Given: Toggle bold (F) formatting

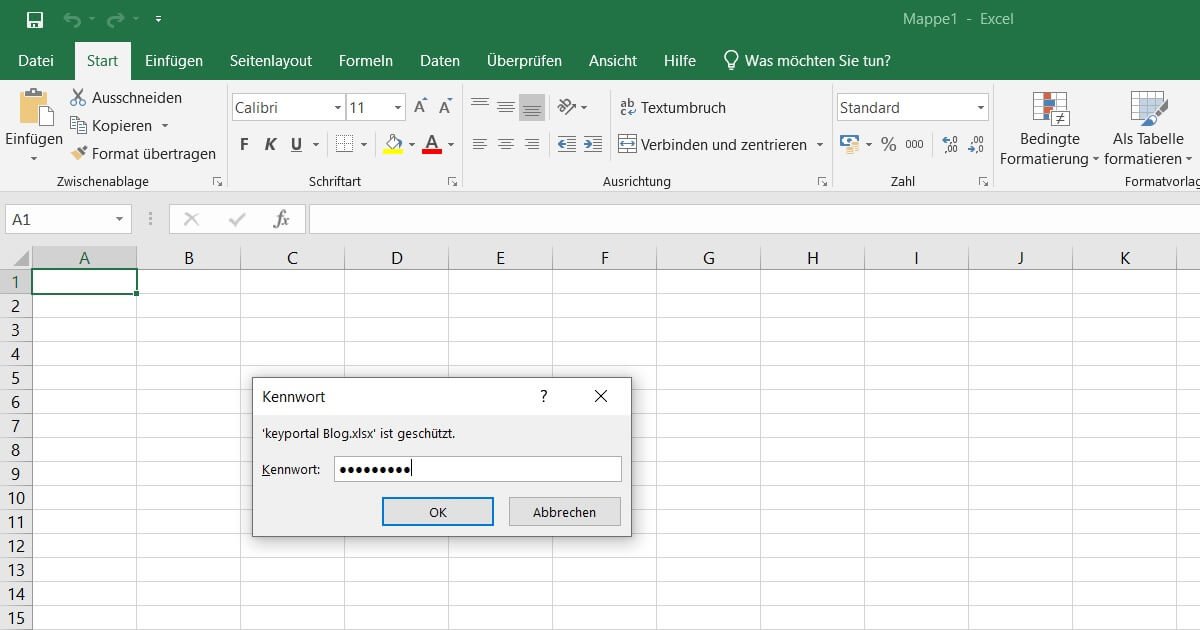Looking at the screenshot, I should [244, 145].
